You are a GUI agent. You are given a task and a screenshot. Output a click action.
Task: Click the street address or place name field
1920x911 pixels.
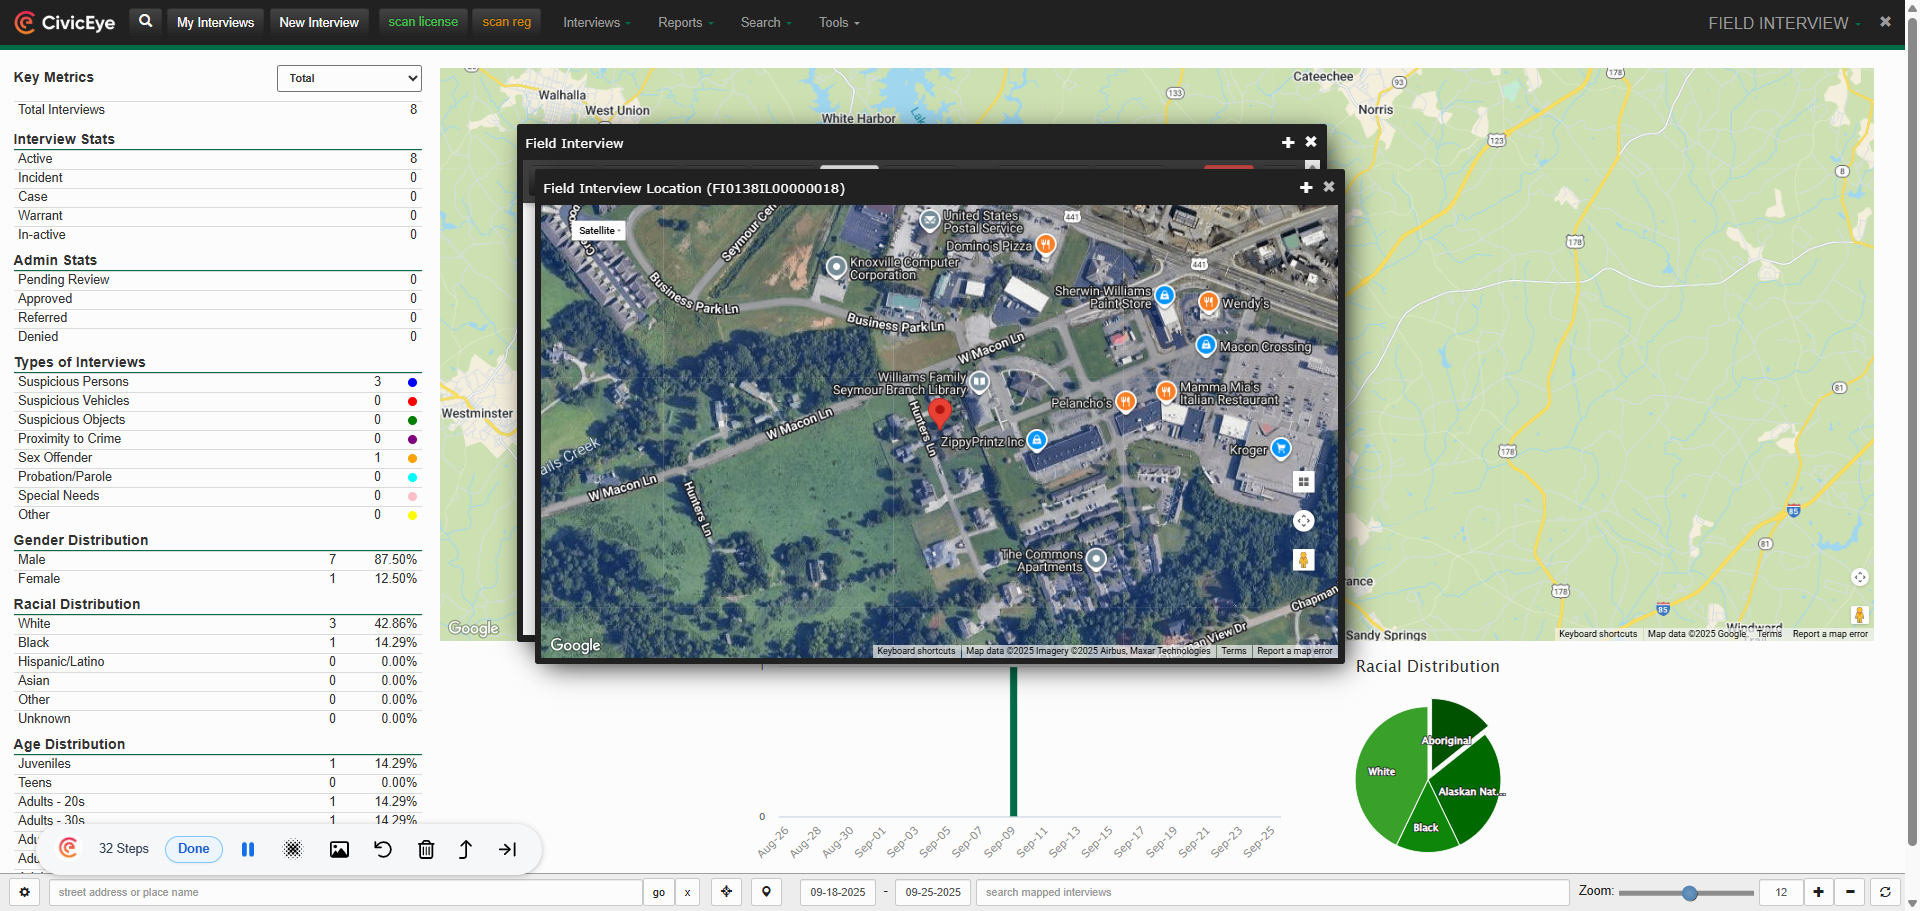pos(346,892)
